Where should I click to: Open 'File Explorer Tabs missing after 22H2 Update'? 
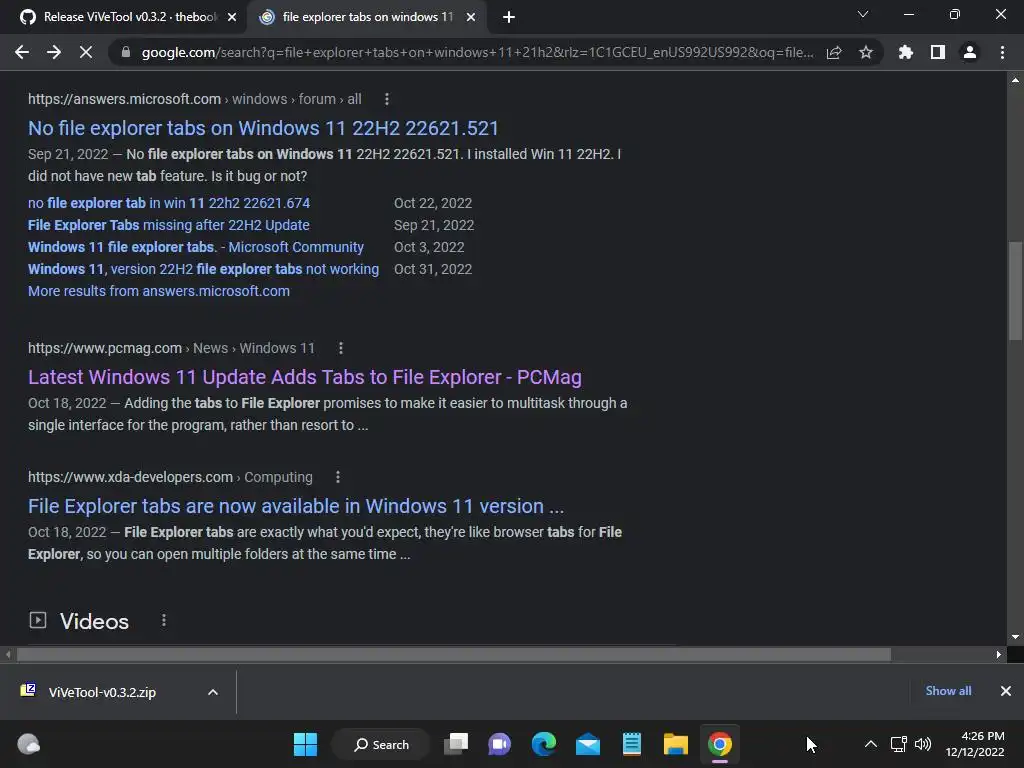168,225
